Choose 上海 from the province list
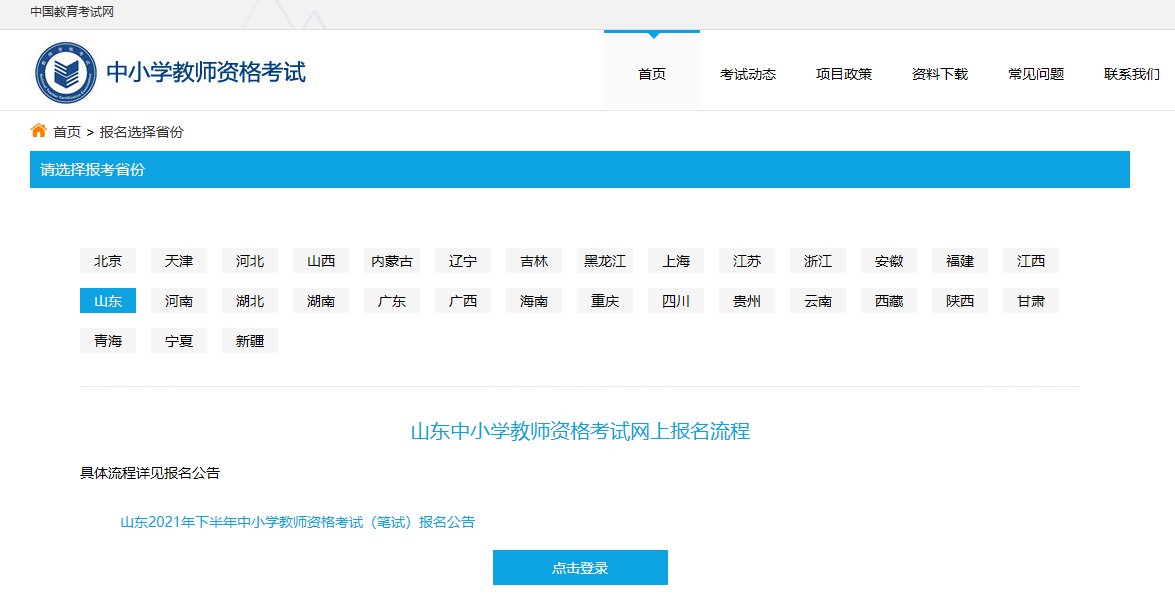1175x611 pixels. 676,261
